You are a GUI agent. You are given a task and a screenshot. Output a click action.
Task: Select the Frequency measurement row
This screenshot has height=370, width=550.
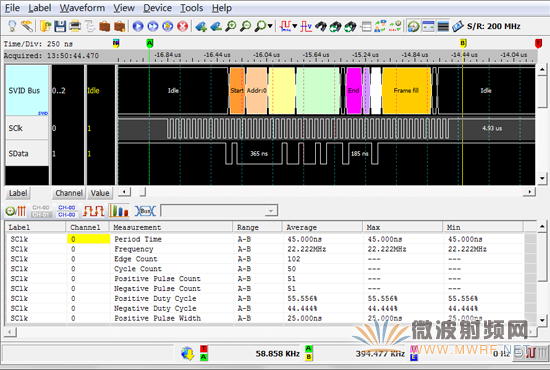[x=266, y=249]
